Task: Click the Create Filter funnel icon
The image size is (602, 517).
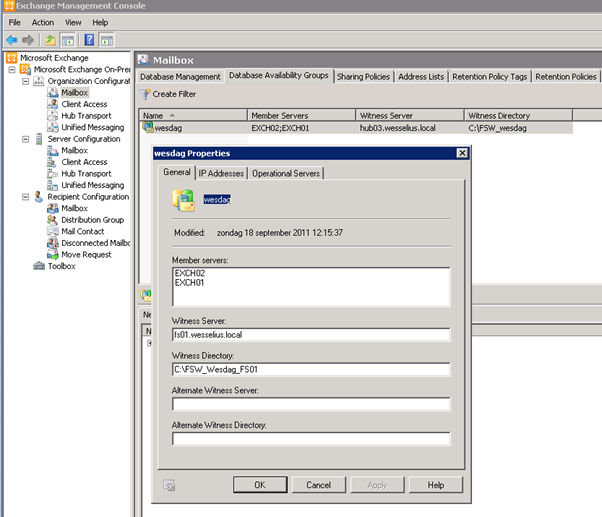Action: tap(145, 94)
